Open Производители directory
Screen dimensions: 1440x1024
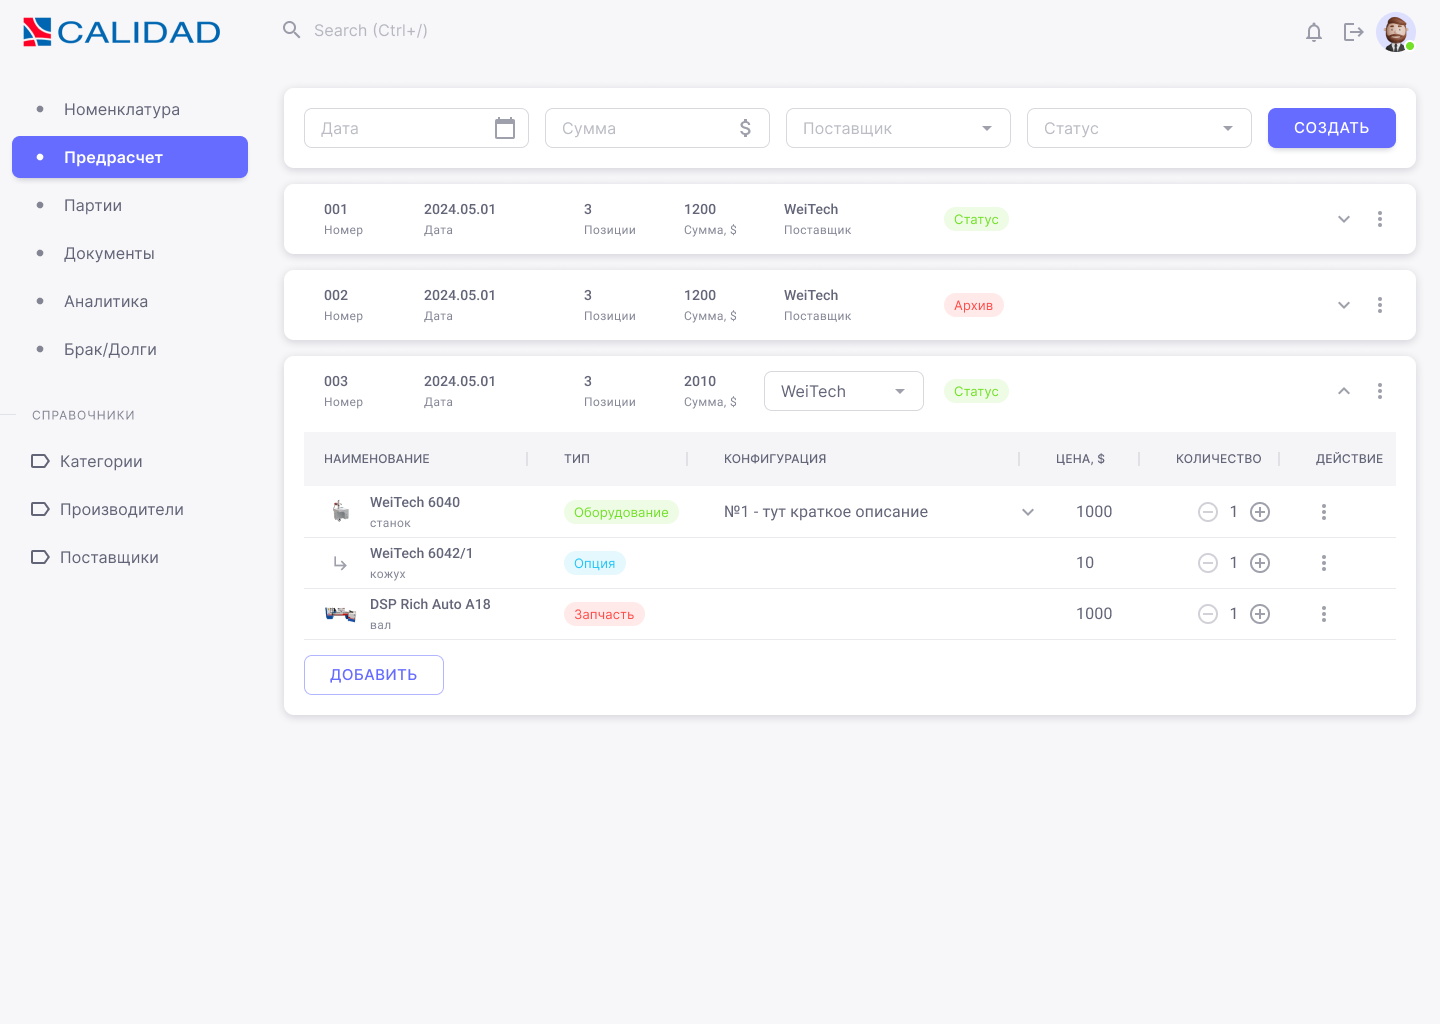point(122,509)
